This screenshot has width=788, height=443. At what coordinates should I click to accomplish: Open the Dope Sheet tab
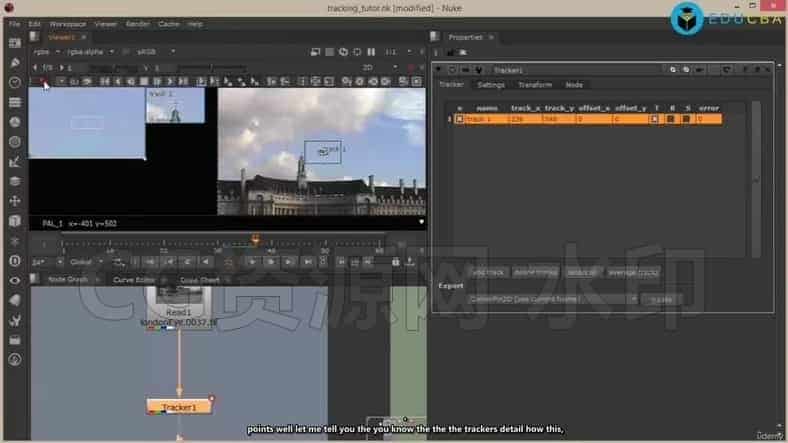pos(200,279)
